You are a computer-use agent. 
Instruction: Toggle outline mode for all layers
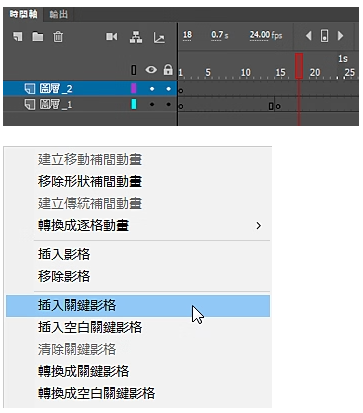pos(134,70)
